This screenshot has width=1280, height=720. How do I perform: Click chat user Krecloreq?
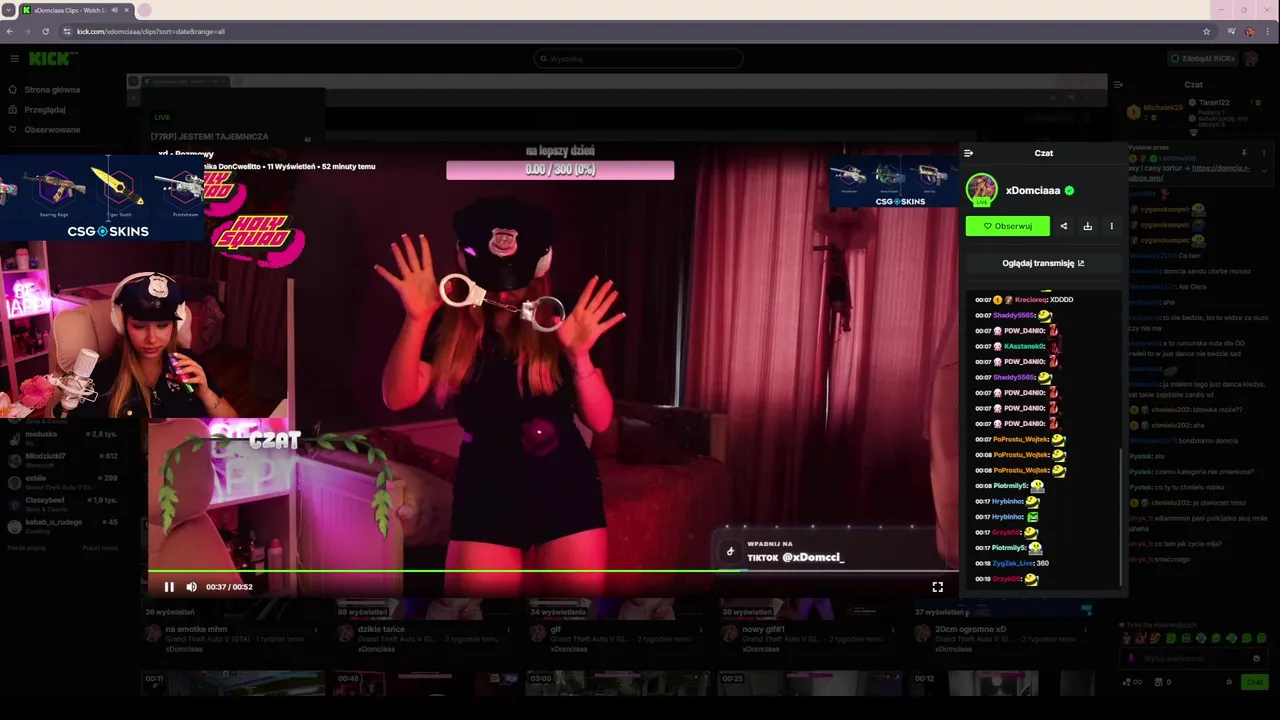click(x=1030, y=300)
